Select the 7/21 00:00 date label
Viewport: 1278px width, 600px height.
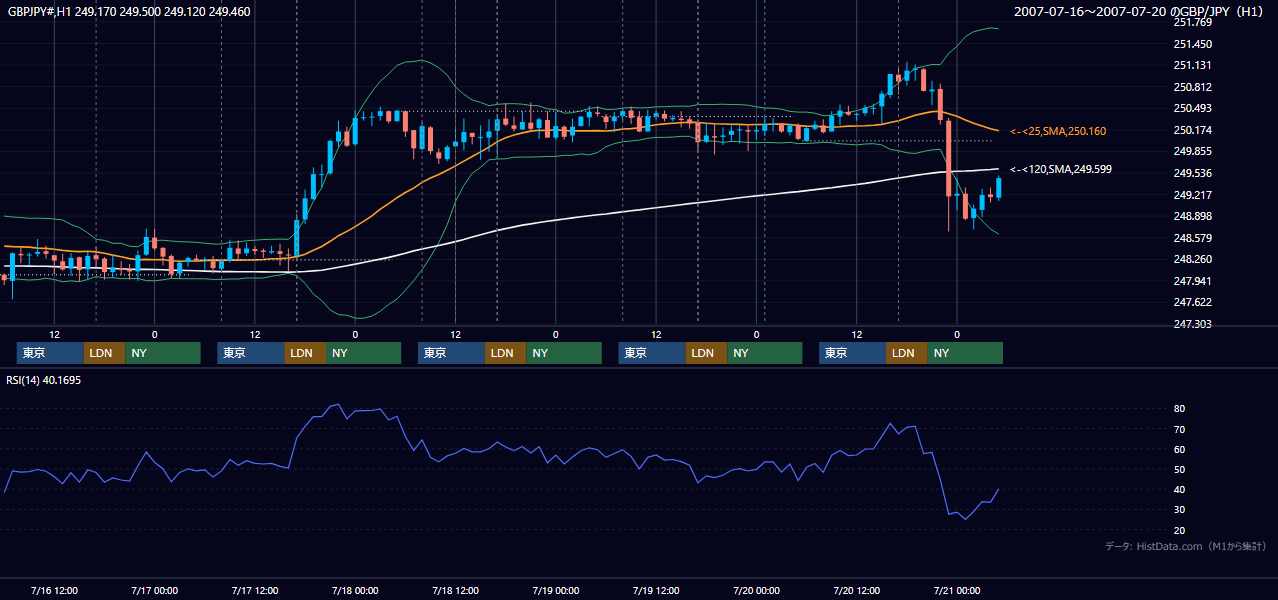(957, 590)
